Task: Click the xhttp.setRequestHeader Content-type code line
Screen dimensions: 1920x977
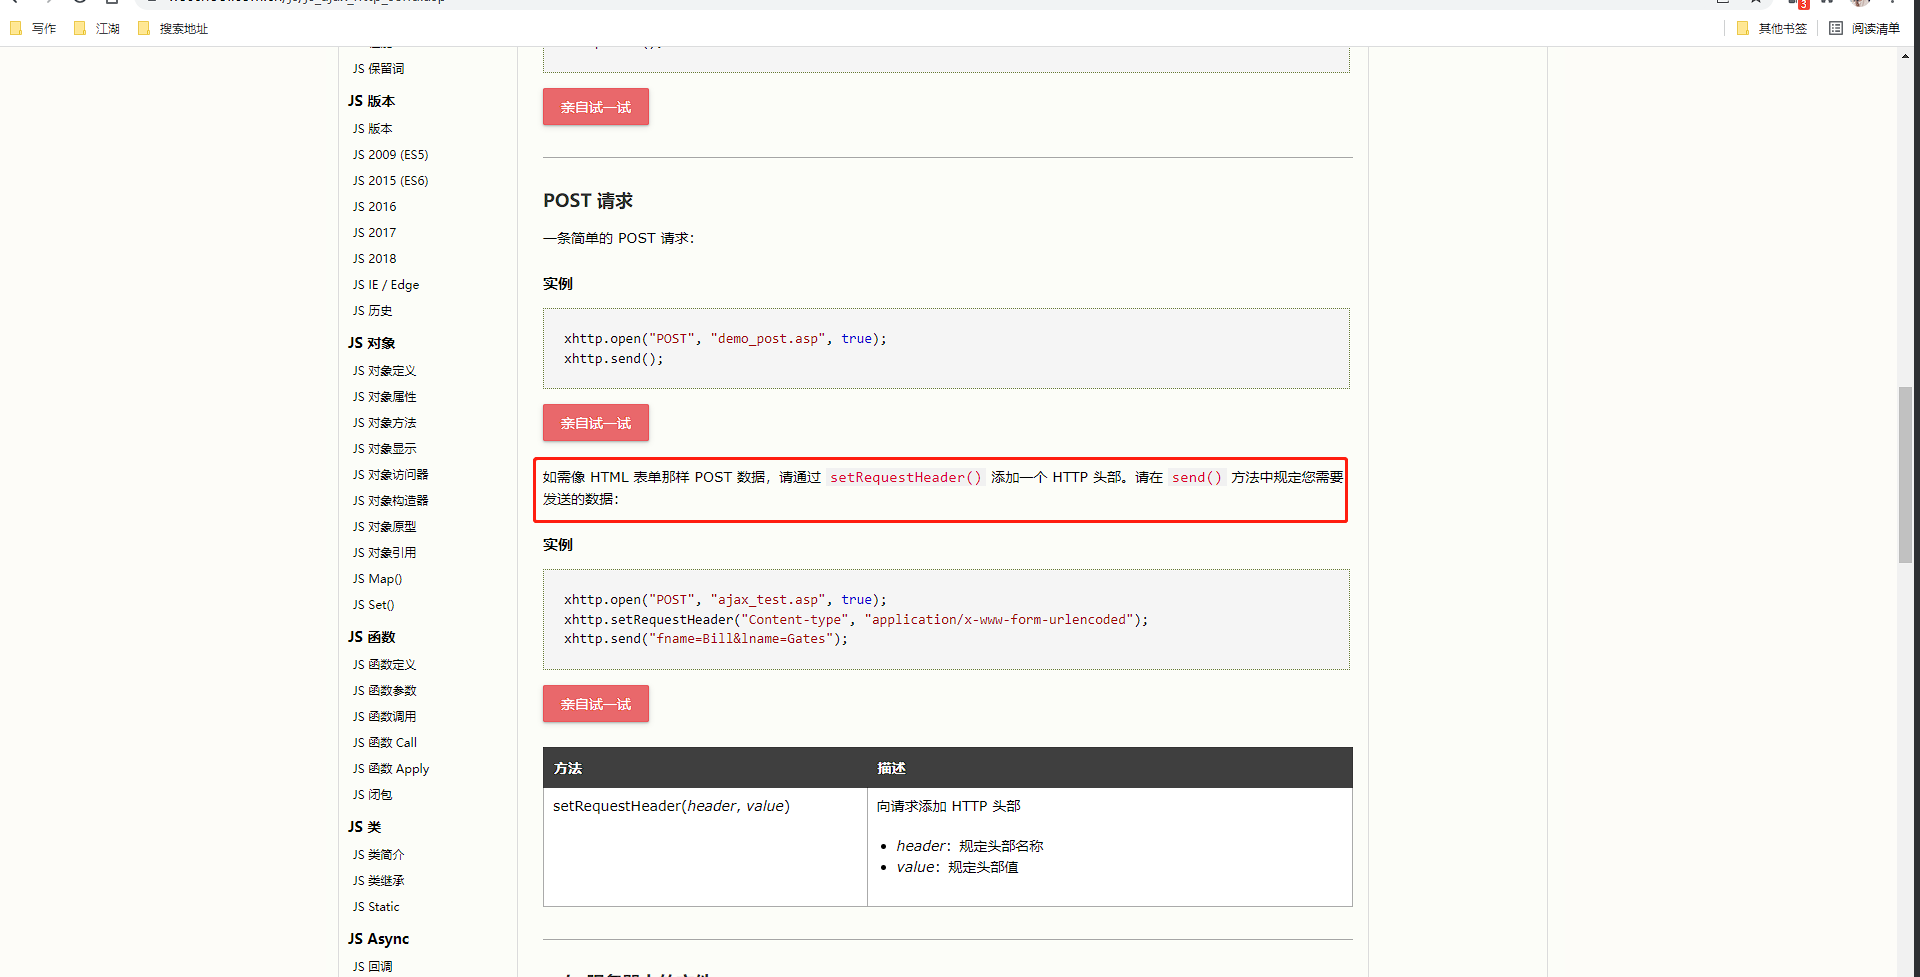Action: pyautogui.click(x=856, y=620)
